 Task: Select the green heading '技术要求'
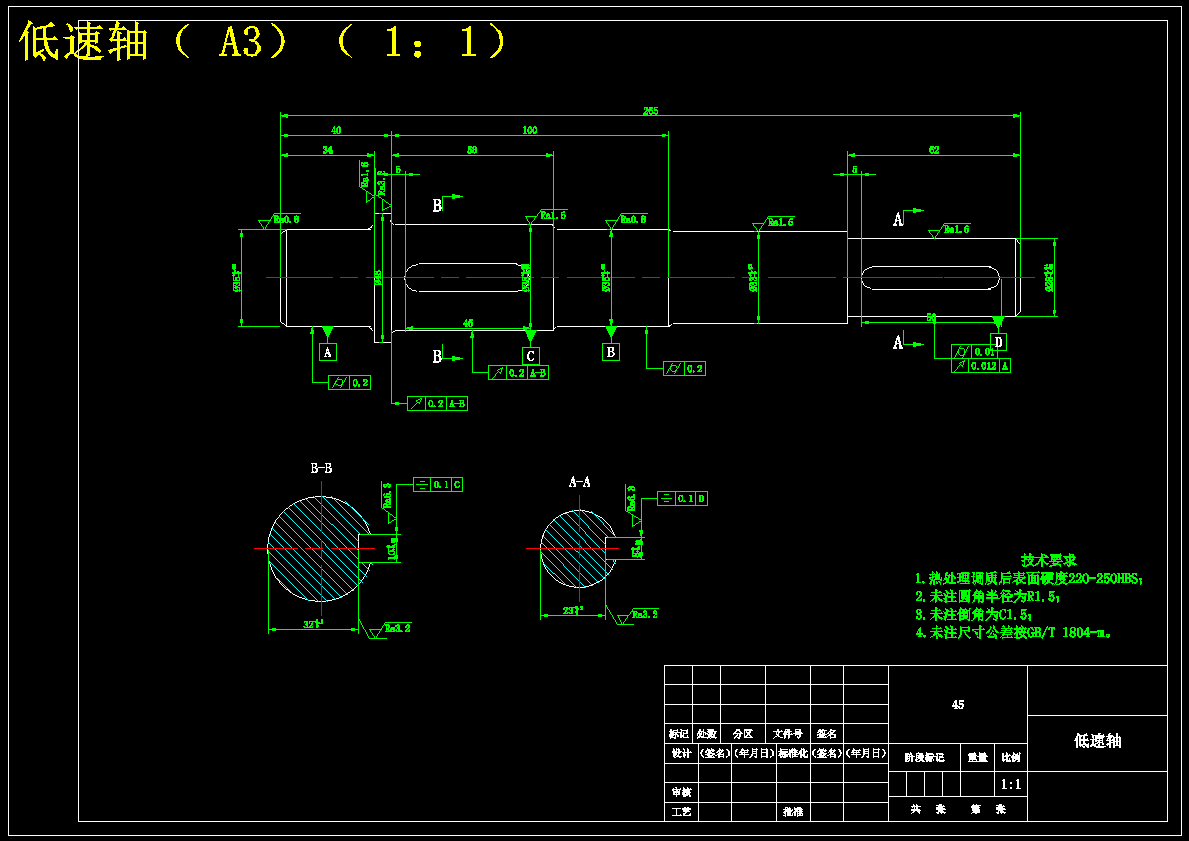[x=1049, y=560]
